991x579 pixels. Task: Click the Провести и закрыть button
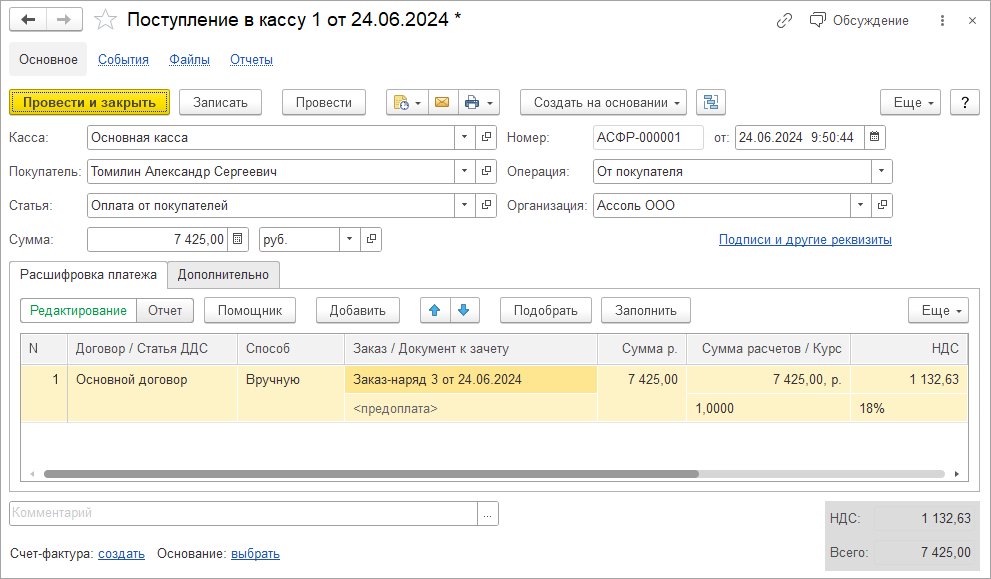click(89, 102)
